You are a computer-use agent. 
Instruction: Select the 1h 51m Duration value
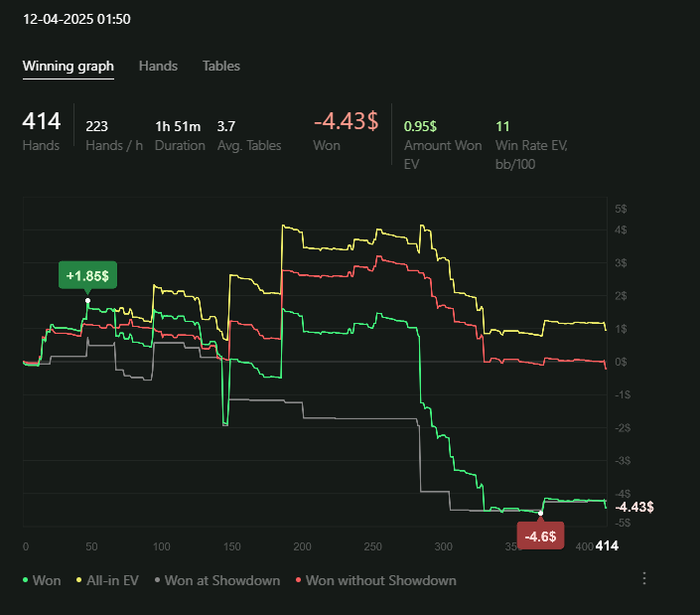[x=178, y=126]
